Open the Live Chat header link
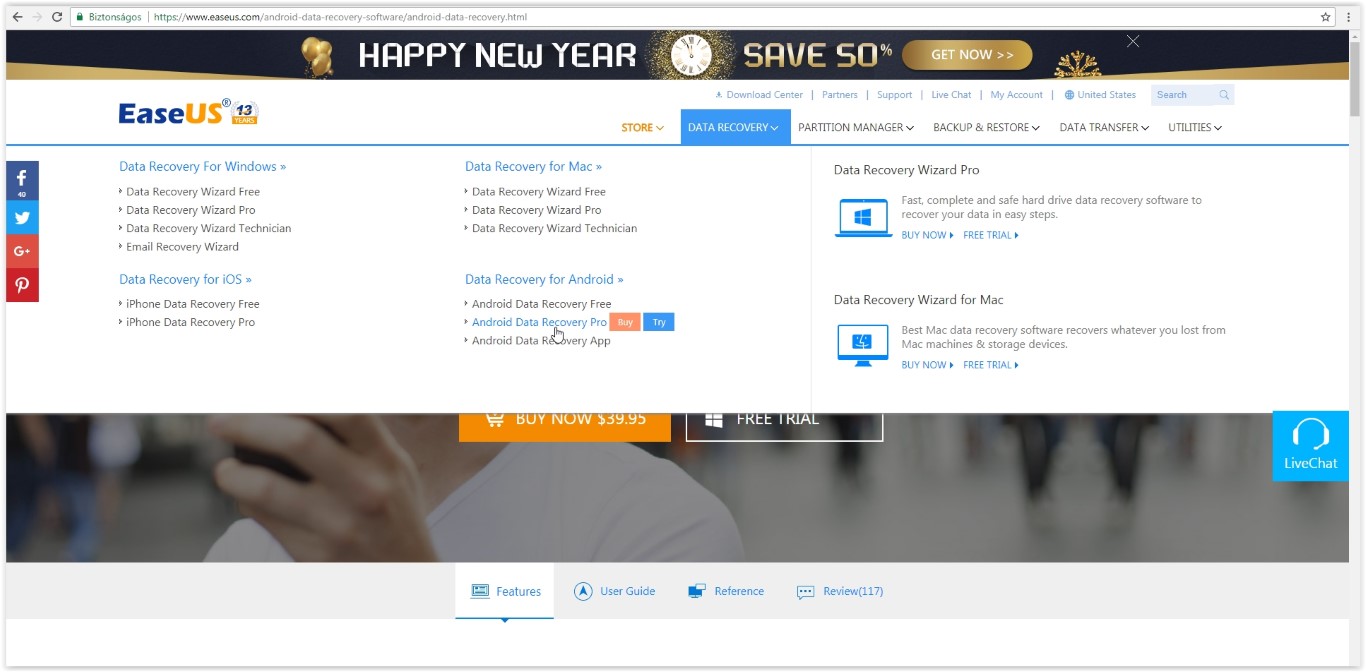 [951, 95]
